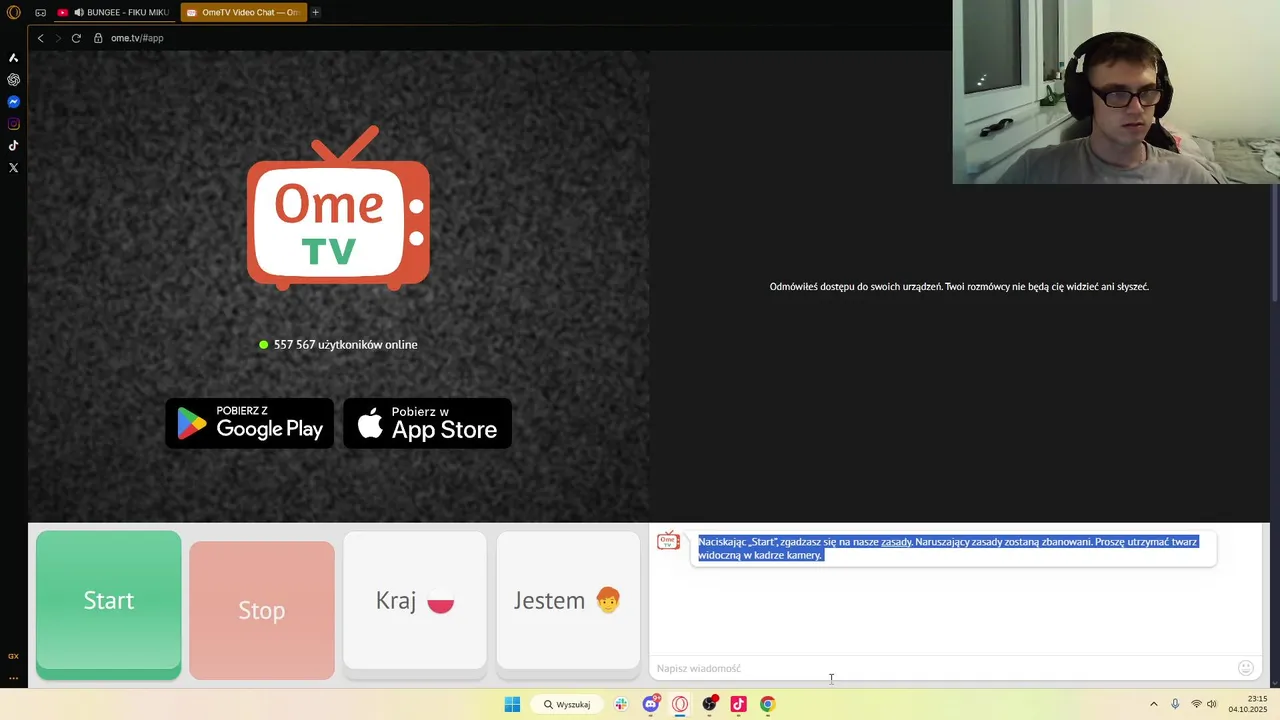Open the Jestem gender selector

point(568,601)
